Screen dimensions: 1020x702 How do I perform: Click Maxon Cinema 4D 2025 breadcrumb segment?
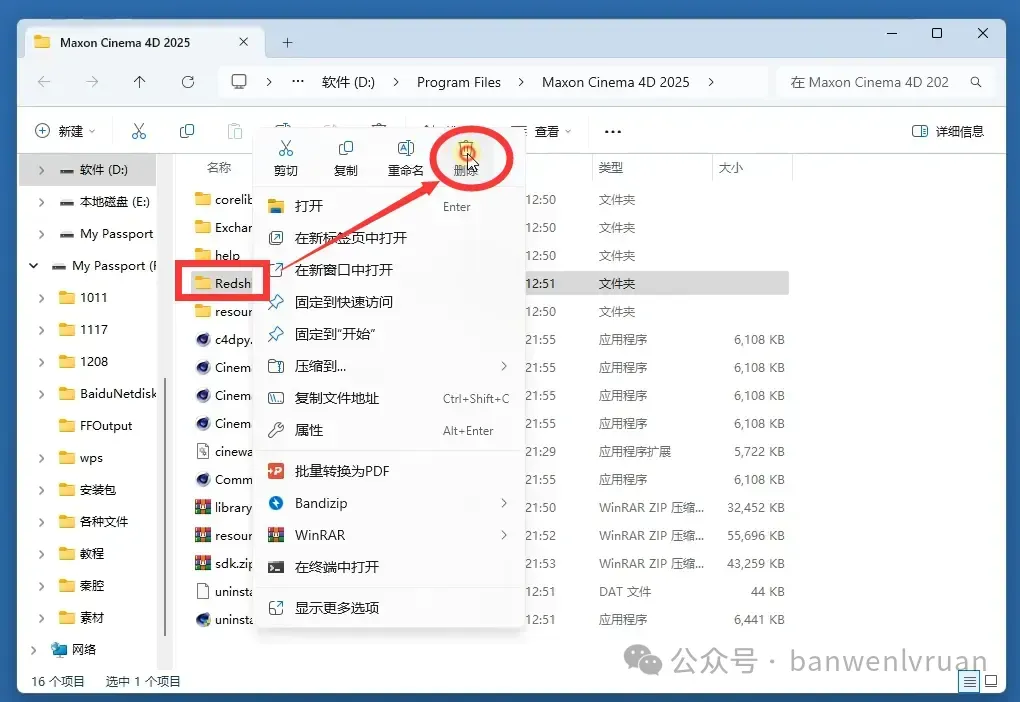pyautogui.click(x=615, y=82)
